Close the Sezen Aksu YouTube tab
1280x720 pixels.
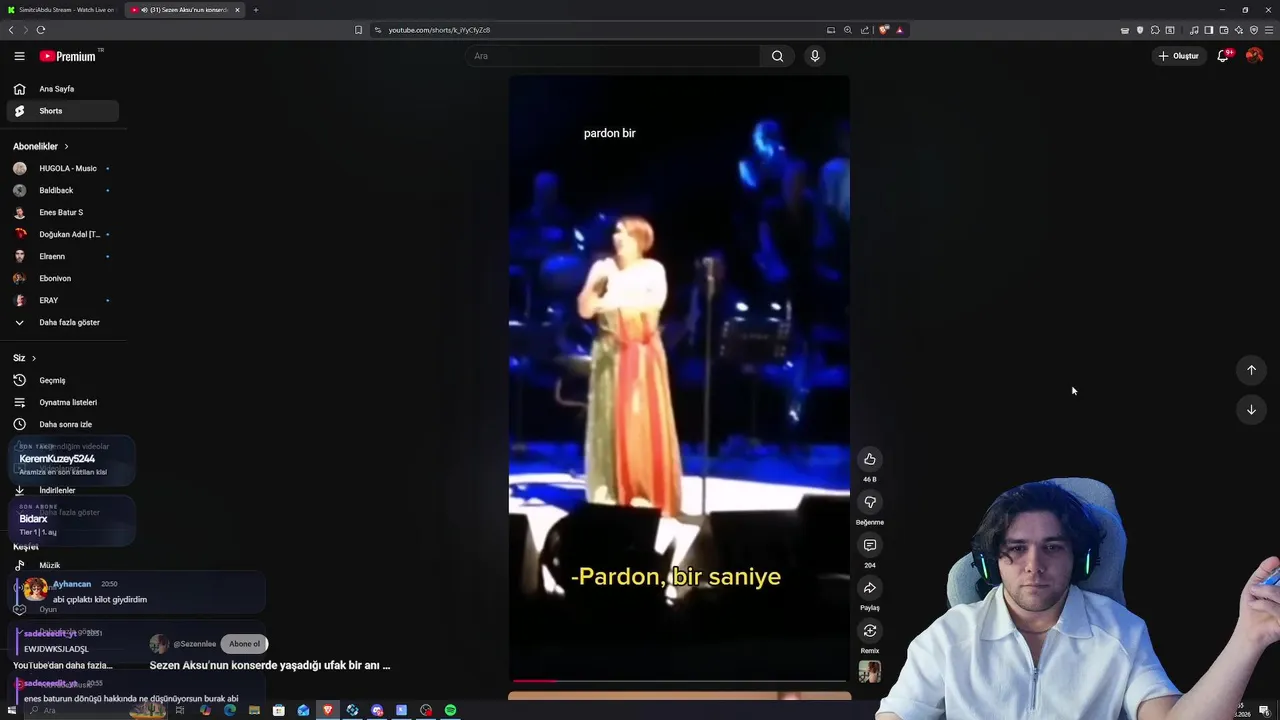click(237, 10)
